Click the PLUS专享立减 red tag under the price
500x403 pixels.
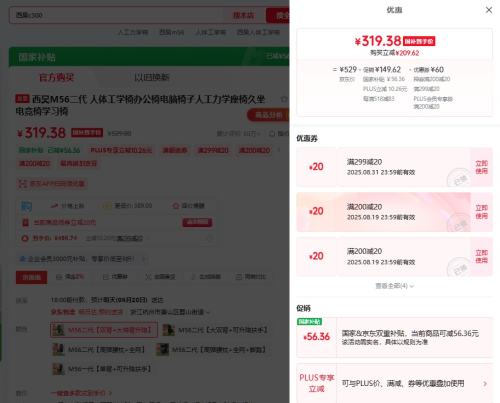pos(121,150)
